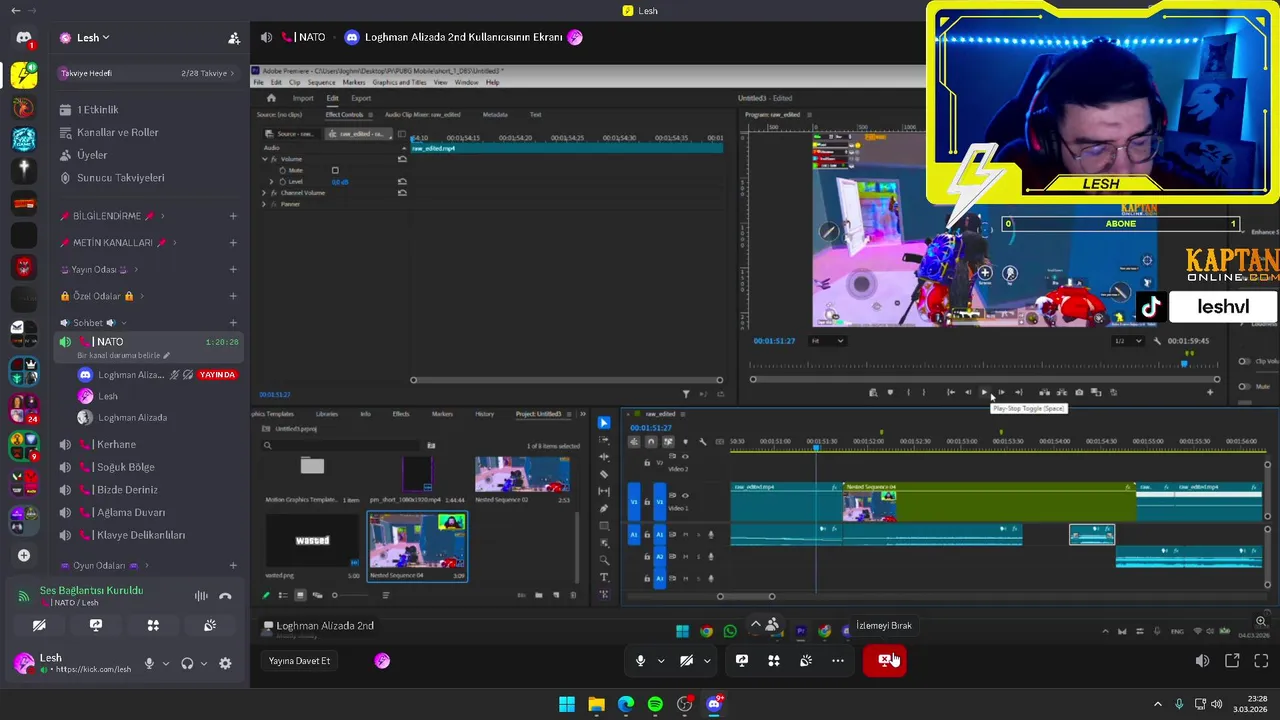Open File Explorer in Windows taskbar
The height and width of the screenshot is (720, 1280).
(596, 704)
